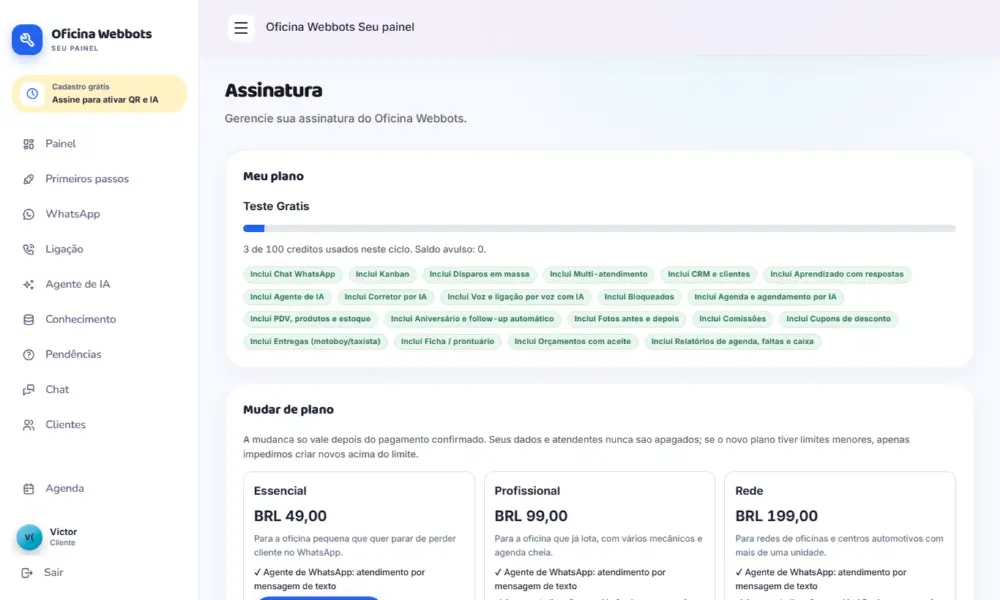Image resolution: width=1000 pixels, height=600 pixels.
Task: Click 'Inclui Comissões' tag
Action: click(x=732, y=319)
